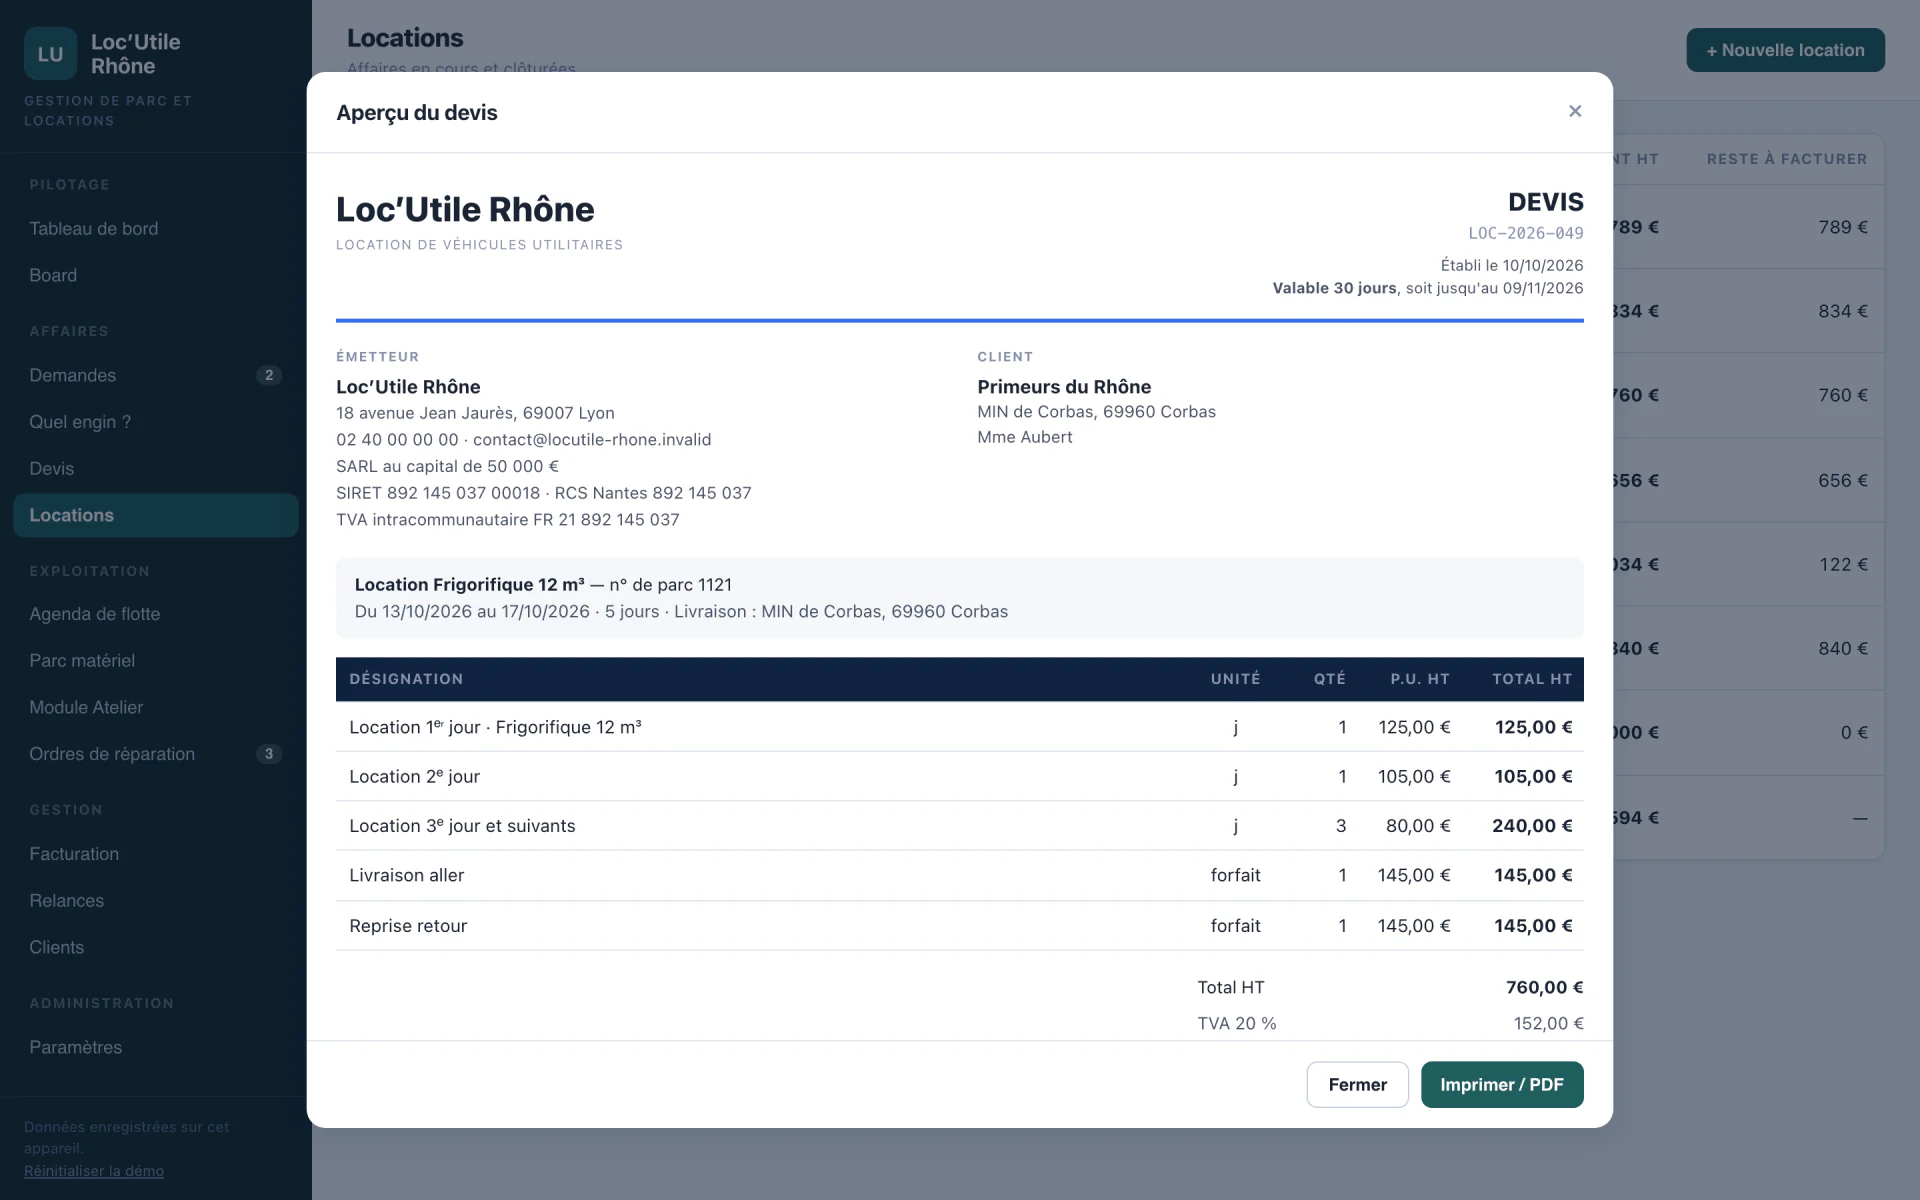Click the Demandes badge showing 2

point(269,375)
